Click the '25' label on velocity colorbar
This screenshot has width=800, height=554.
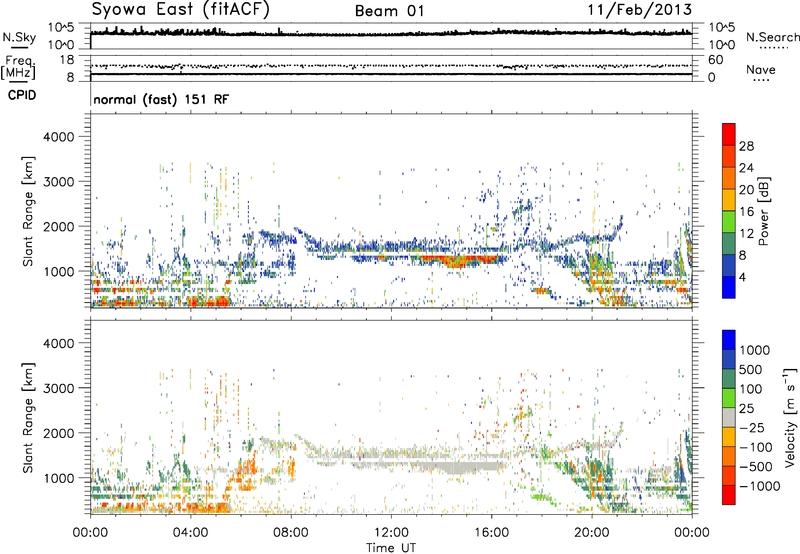[747, 409]
